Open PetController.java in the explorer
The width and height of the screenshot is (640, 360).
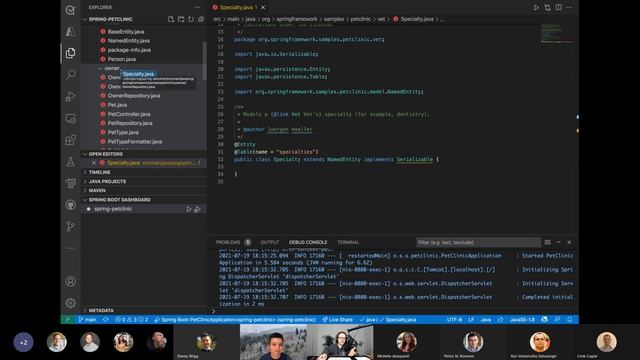point(129,114)
